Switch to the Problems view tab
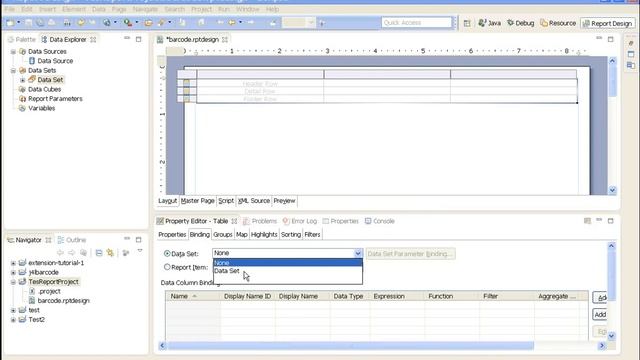 click(x=260, y=221)
